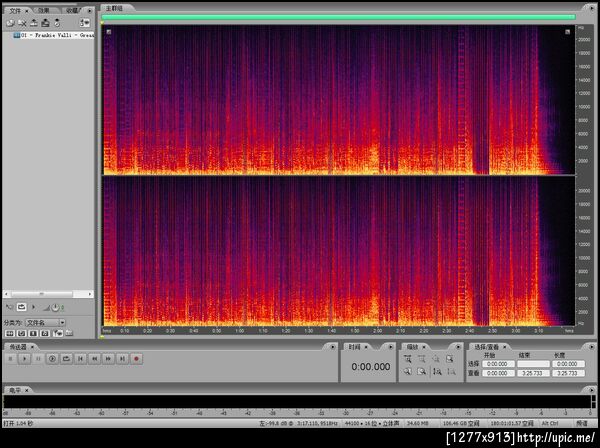Click the insert into CD list icon

(x=57, y=23)
